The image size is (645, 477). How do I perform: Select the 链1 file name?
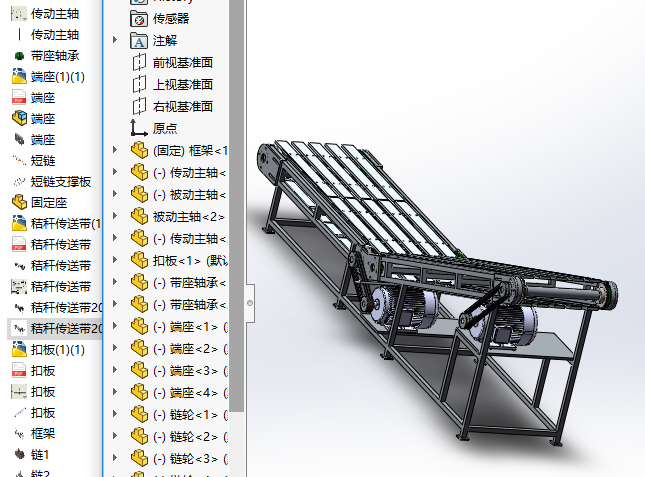(x=40, y=454)
